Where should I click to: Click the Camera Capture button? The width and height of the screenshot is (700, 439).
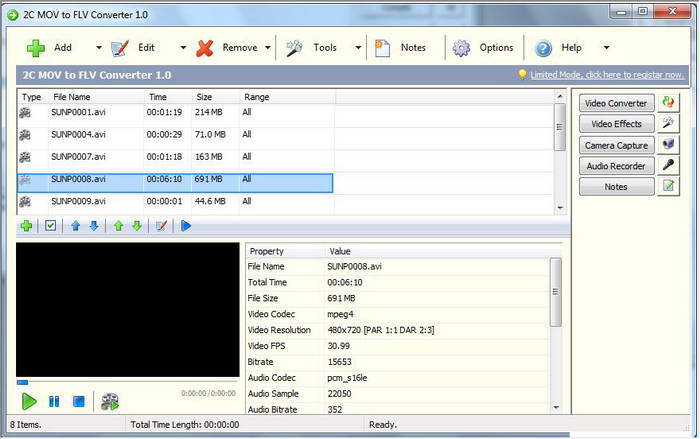pyautogui.click(x=617, y=145)
